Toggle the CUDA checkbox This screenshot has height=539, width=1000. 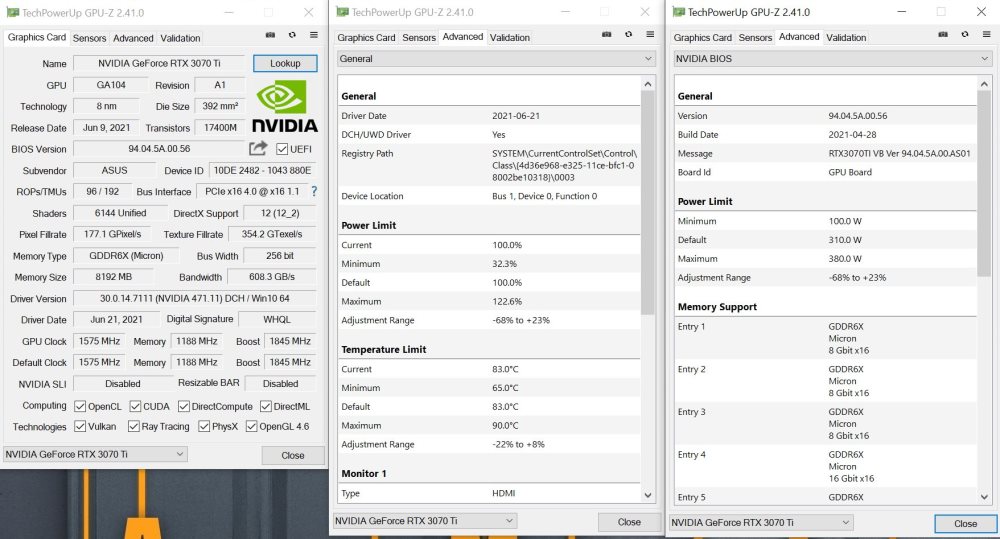[x=135, y=406]
